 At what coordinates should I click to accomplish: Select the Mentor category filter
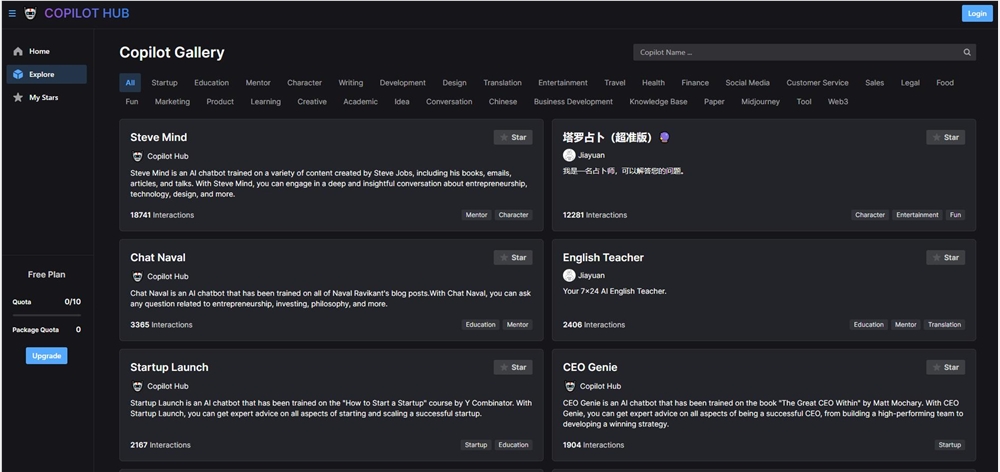coord(258,83)
